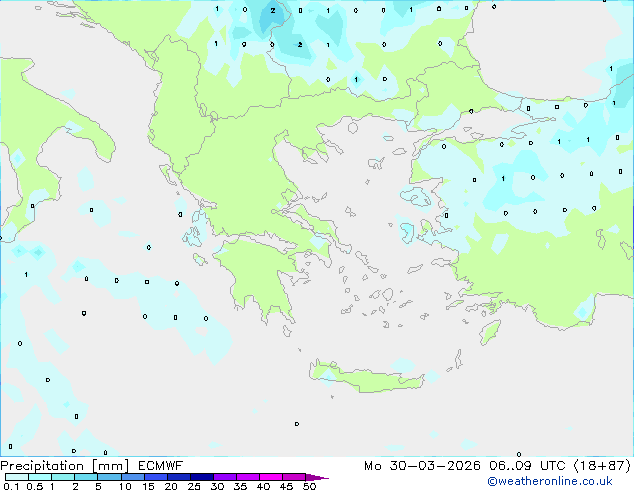Select the "45" legend scale label

pyautogui.click(x=286, y=486)
